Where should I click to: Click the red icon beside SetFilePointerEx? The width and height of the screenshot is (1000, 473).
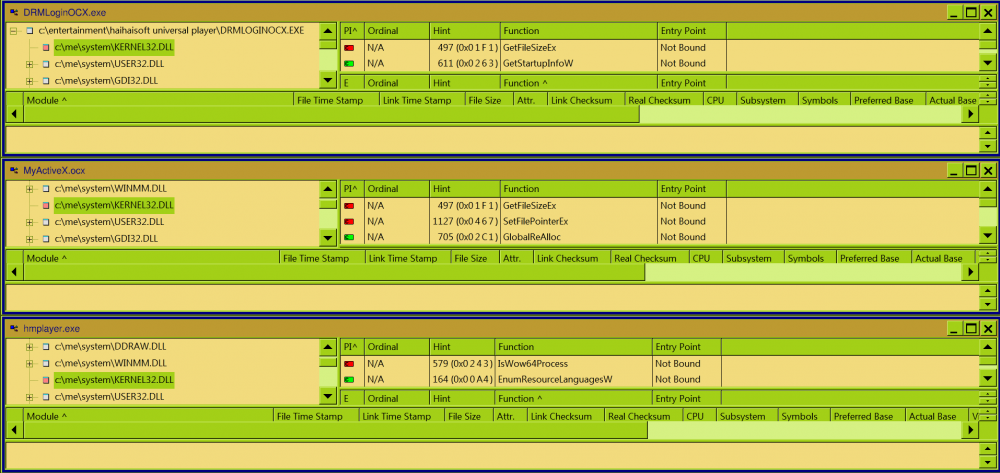pyautogui.click(x=349, y=222)
